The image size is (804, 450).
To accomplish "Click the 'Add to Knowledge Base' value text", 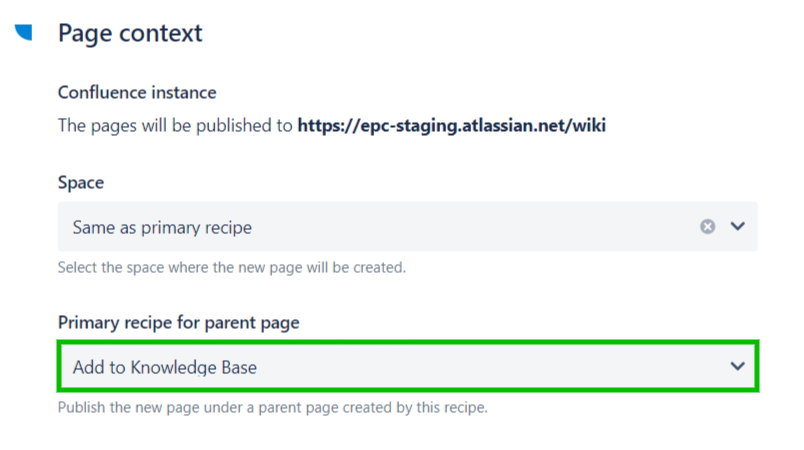I will click(x=164, y=367).
